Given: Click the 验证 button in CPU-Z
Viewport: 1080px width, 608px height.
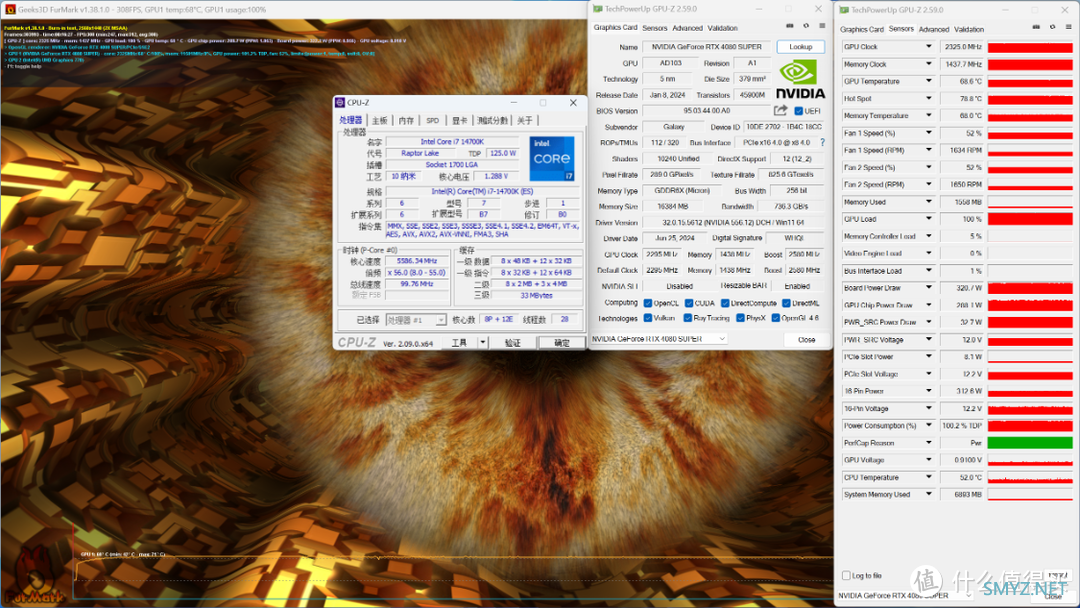Looking at the screenshot, I should point(512,342).
